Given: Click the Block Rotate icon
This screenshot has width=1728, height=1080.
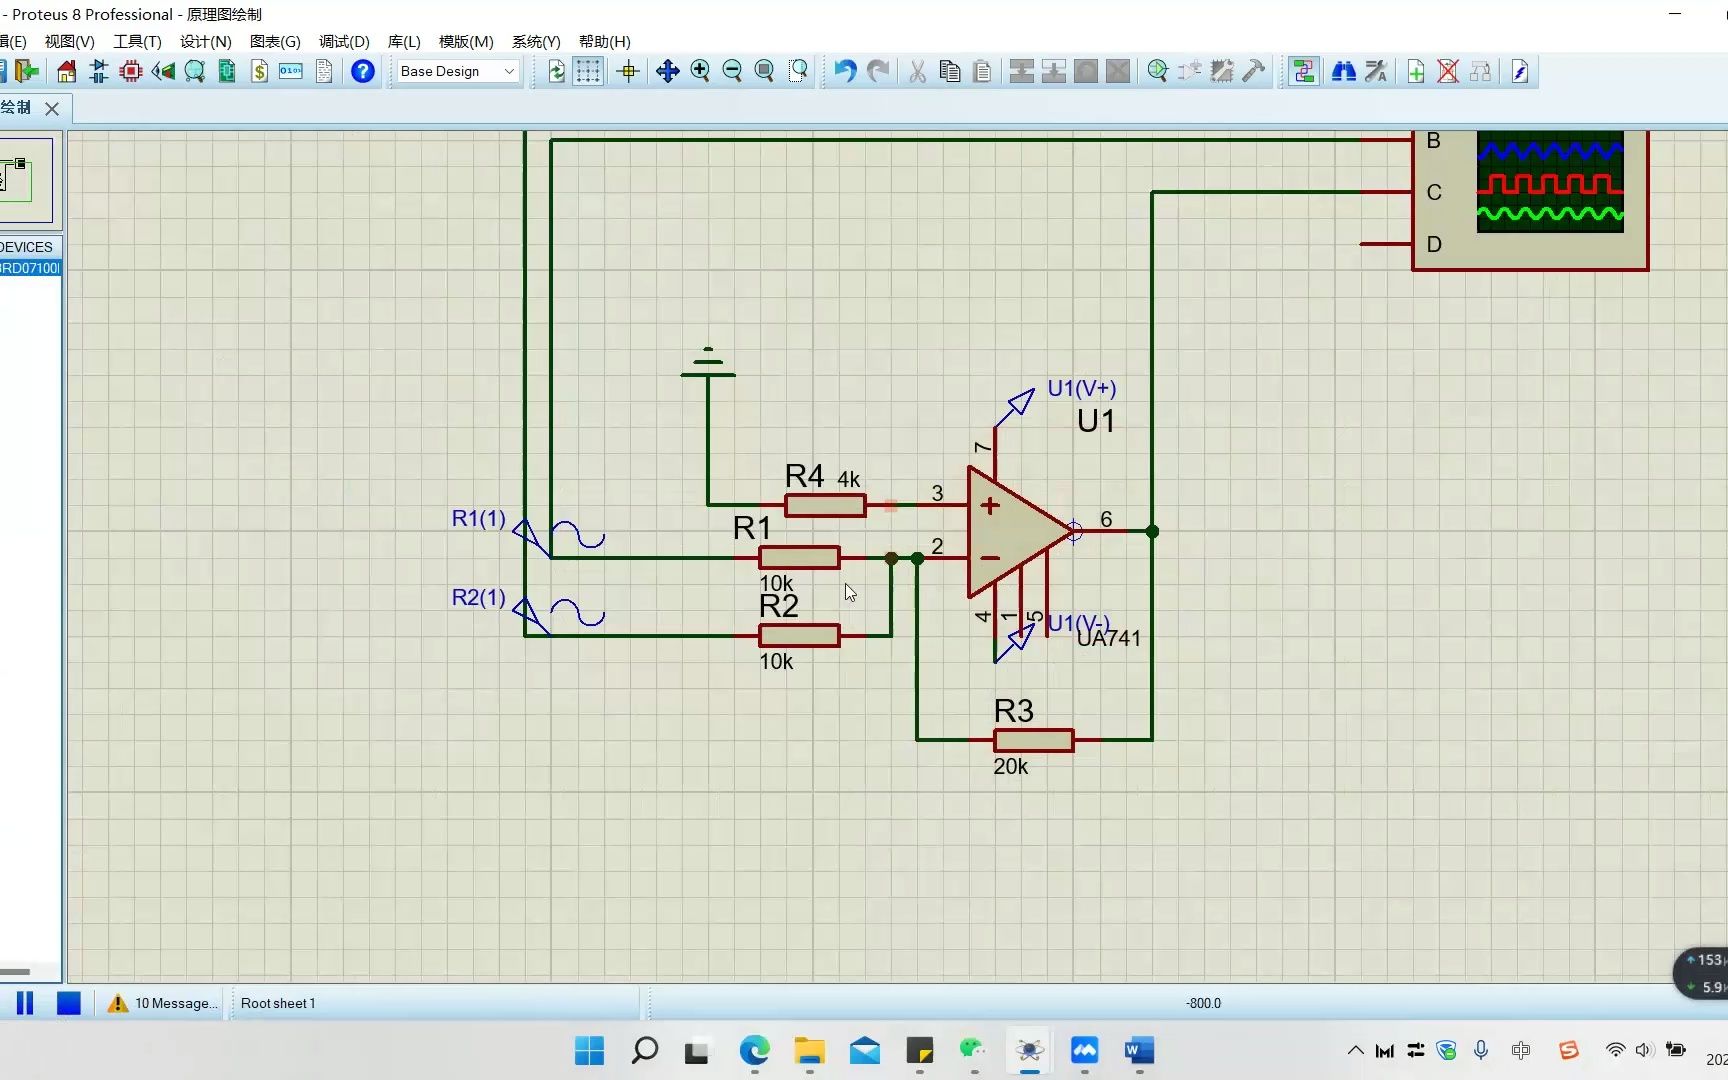Looking at the screenshot, I should tap(1086, 71).
